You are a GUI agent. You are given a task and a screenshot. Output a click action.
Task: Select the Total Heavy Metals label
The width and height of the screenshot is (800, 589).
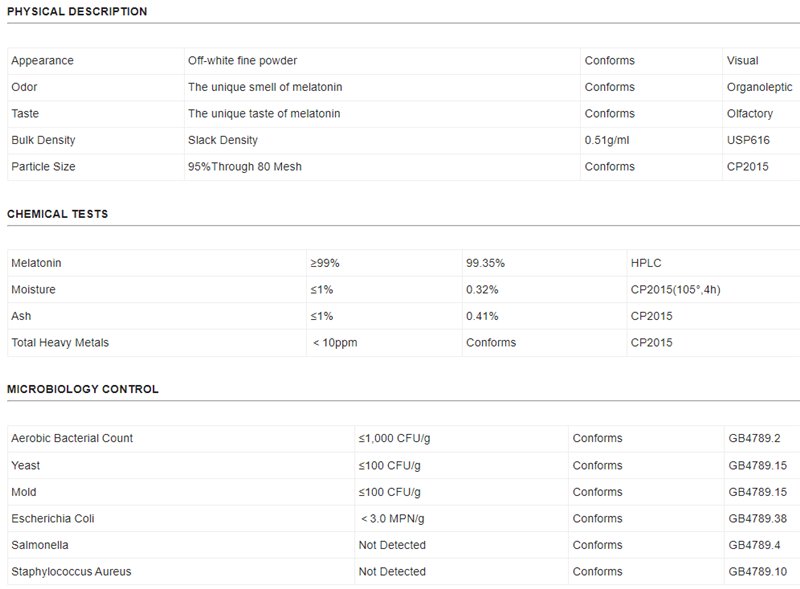point(60,343)
